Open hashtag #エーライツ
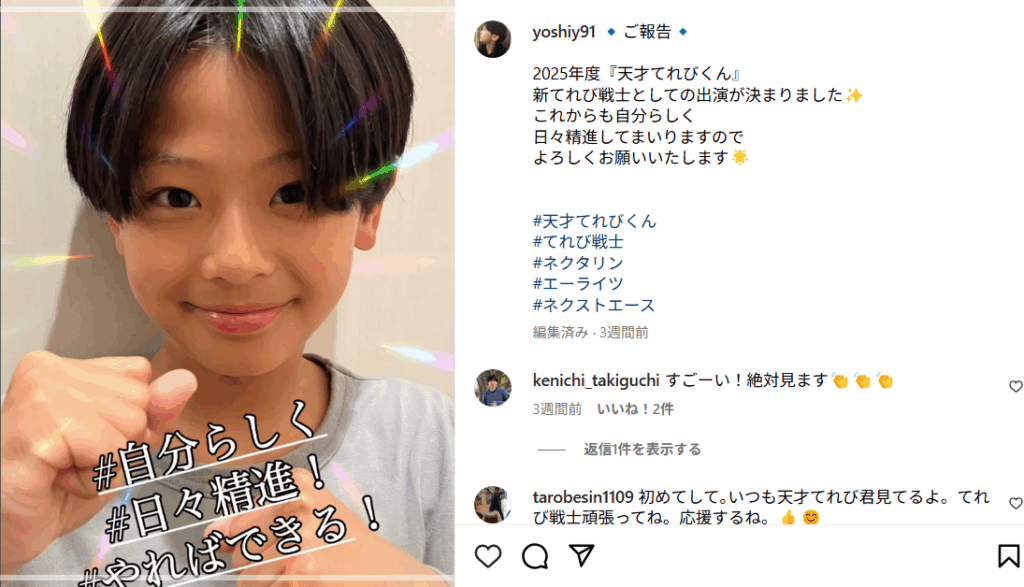1024x587 pixels. [578, 283]
